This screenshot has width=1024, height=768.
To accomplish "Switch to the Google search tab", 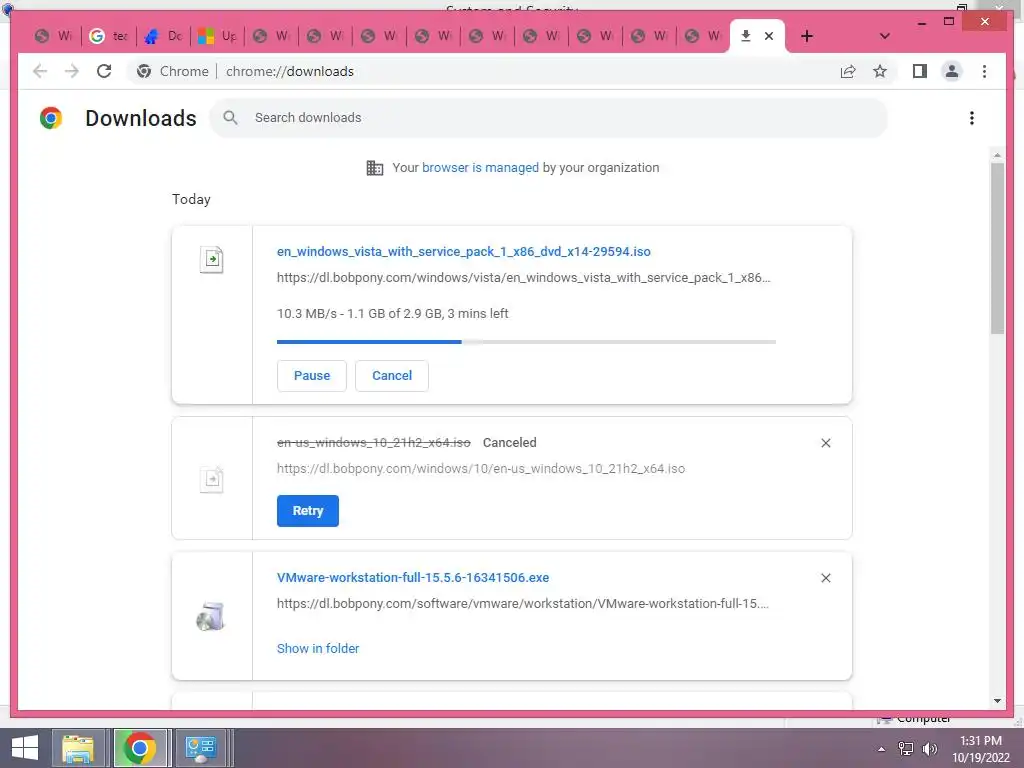I will pyautogui.click(x=109, y=36).
